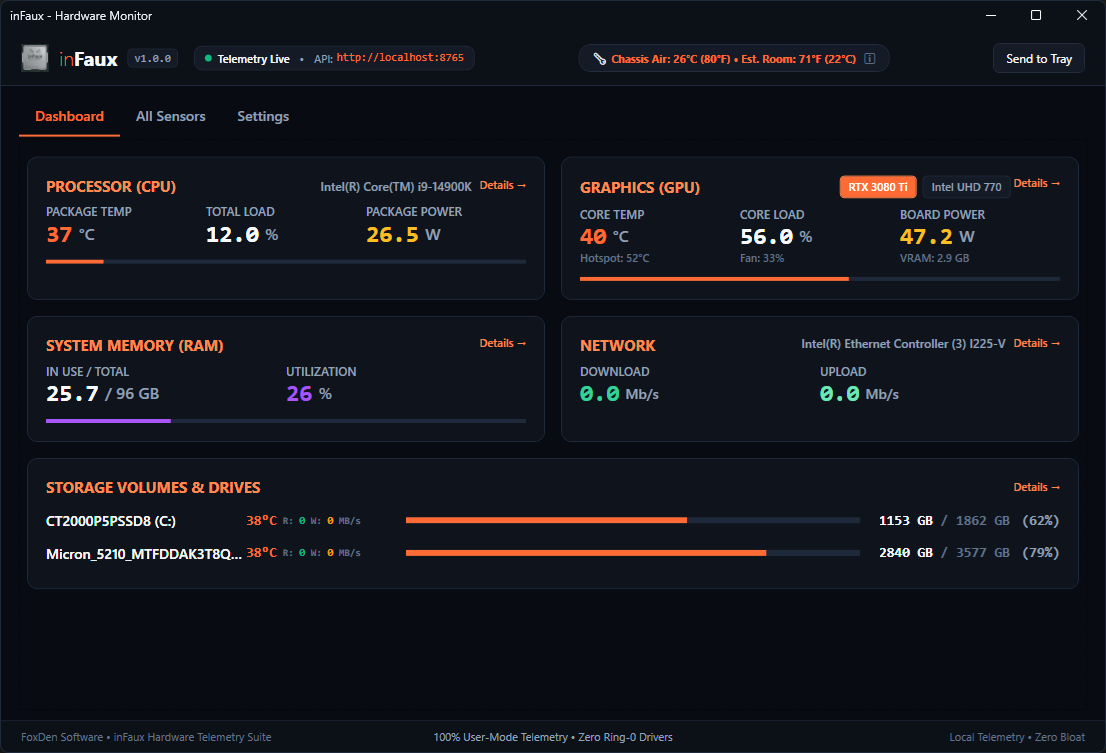Select the CT2000P5PSSD8 (C:) drive name
Image resolution: width=1106 pixels, height=753 pixels.
point(111,521)
